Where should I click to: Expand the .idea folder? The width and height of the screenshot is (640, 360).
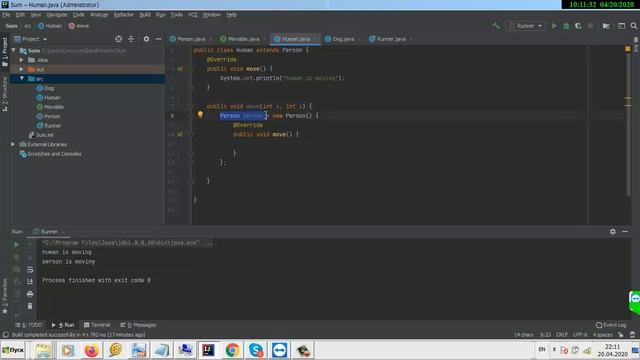21,60
